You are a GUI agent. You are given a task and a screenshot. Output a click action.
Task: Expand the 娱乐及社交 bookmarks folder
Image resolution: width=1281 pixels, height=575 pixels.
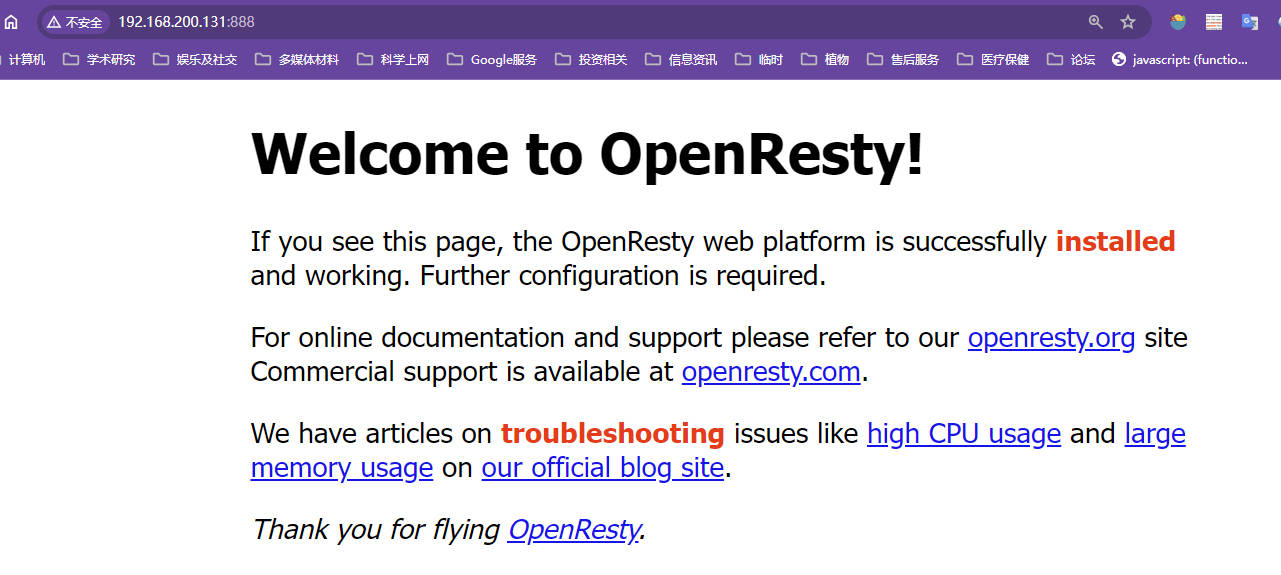point(195,60)
